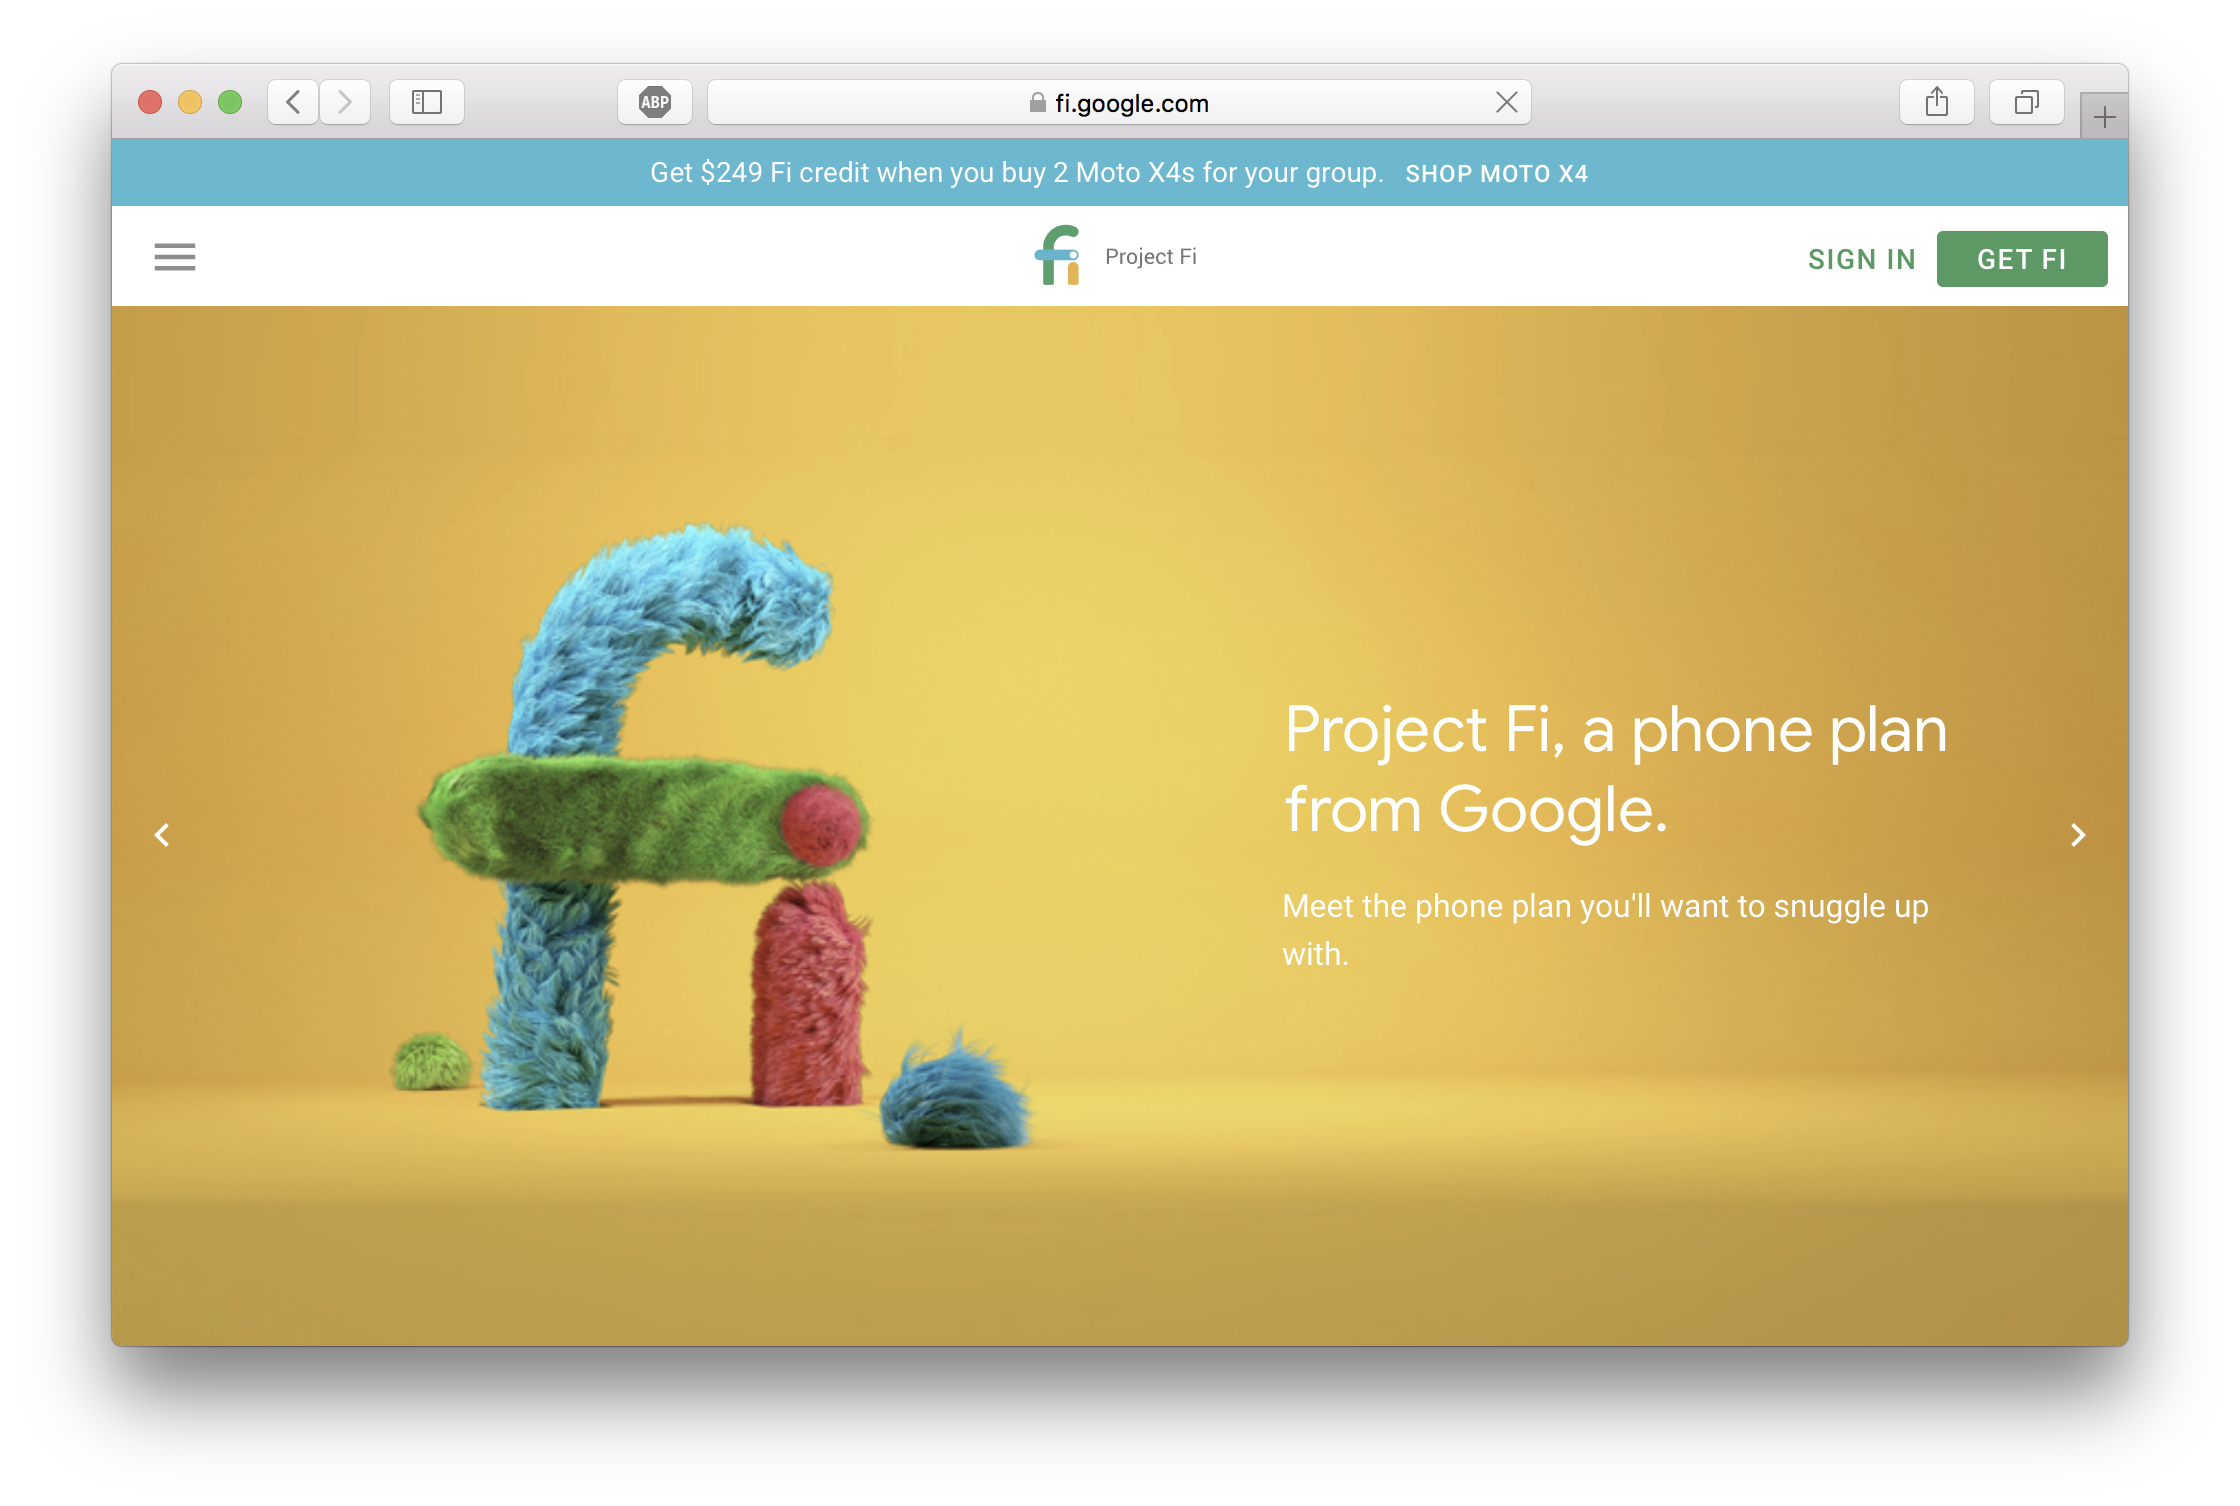The width and height of the screenshot is (2240, 1506).
Task: Toggle the Safari sidebar view
Action: point(427,102)
